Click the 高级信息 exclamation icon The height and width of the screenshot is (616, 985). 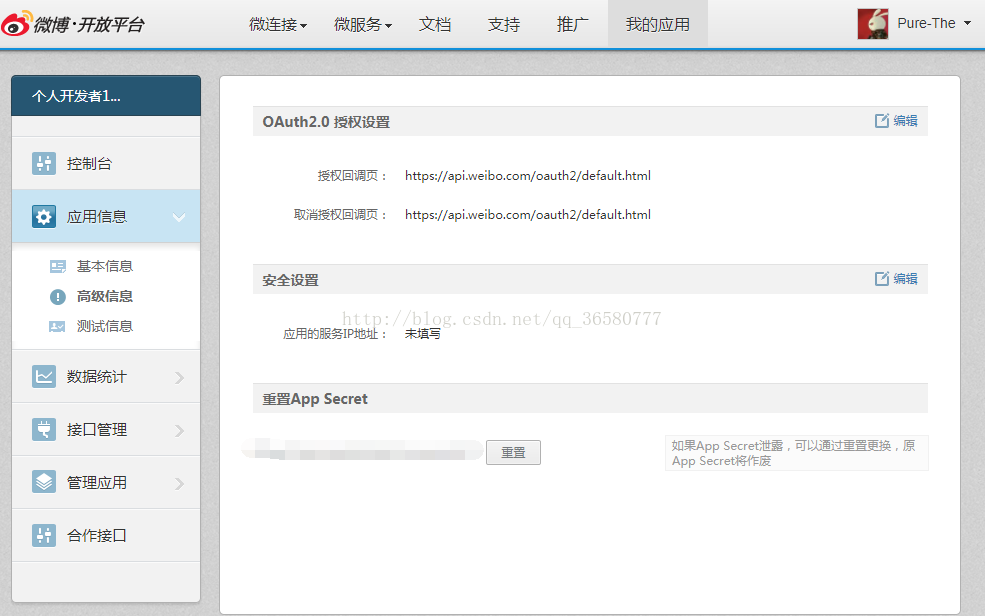[58, 296]
